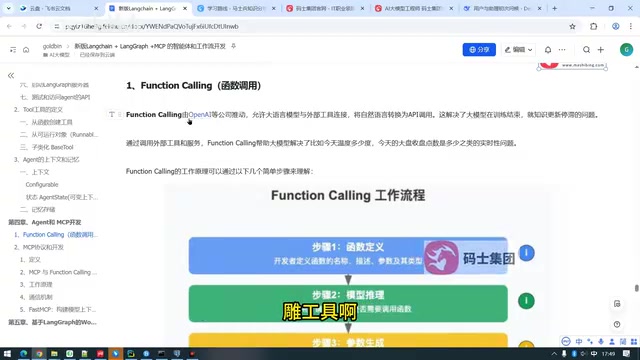
Task: Open the three-dots more options menu
Action: (562, 49)
